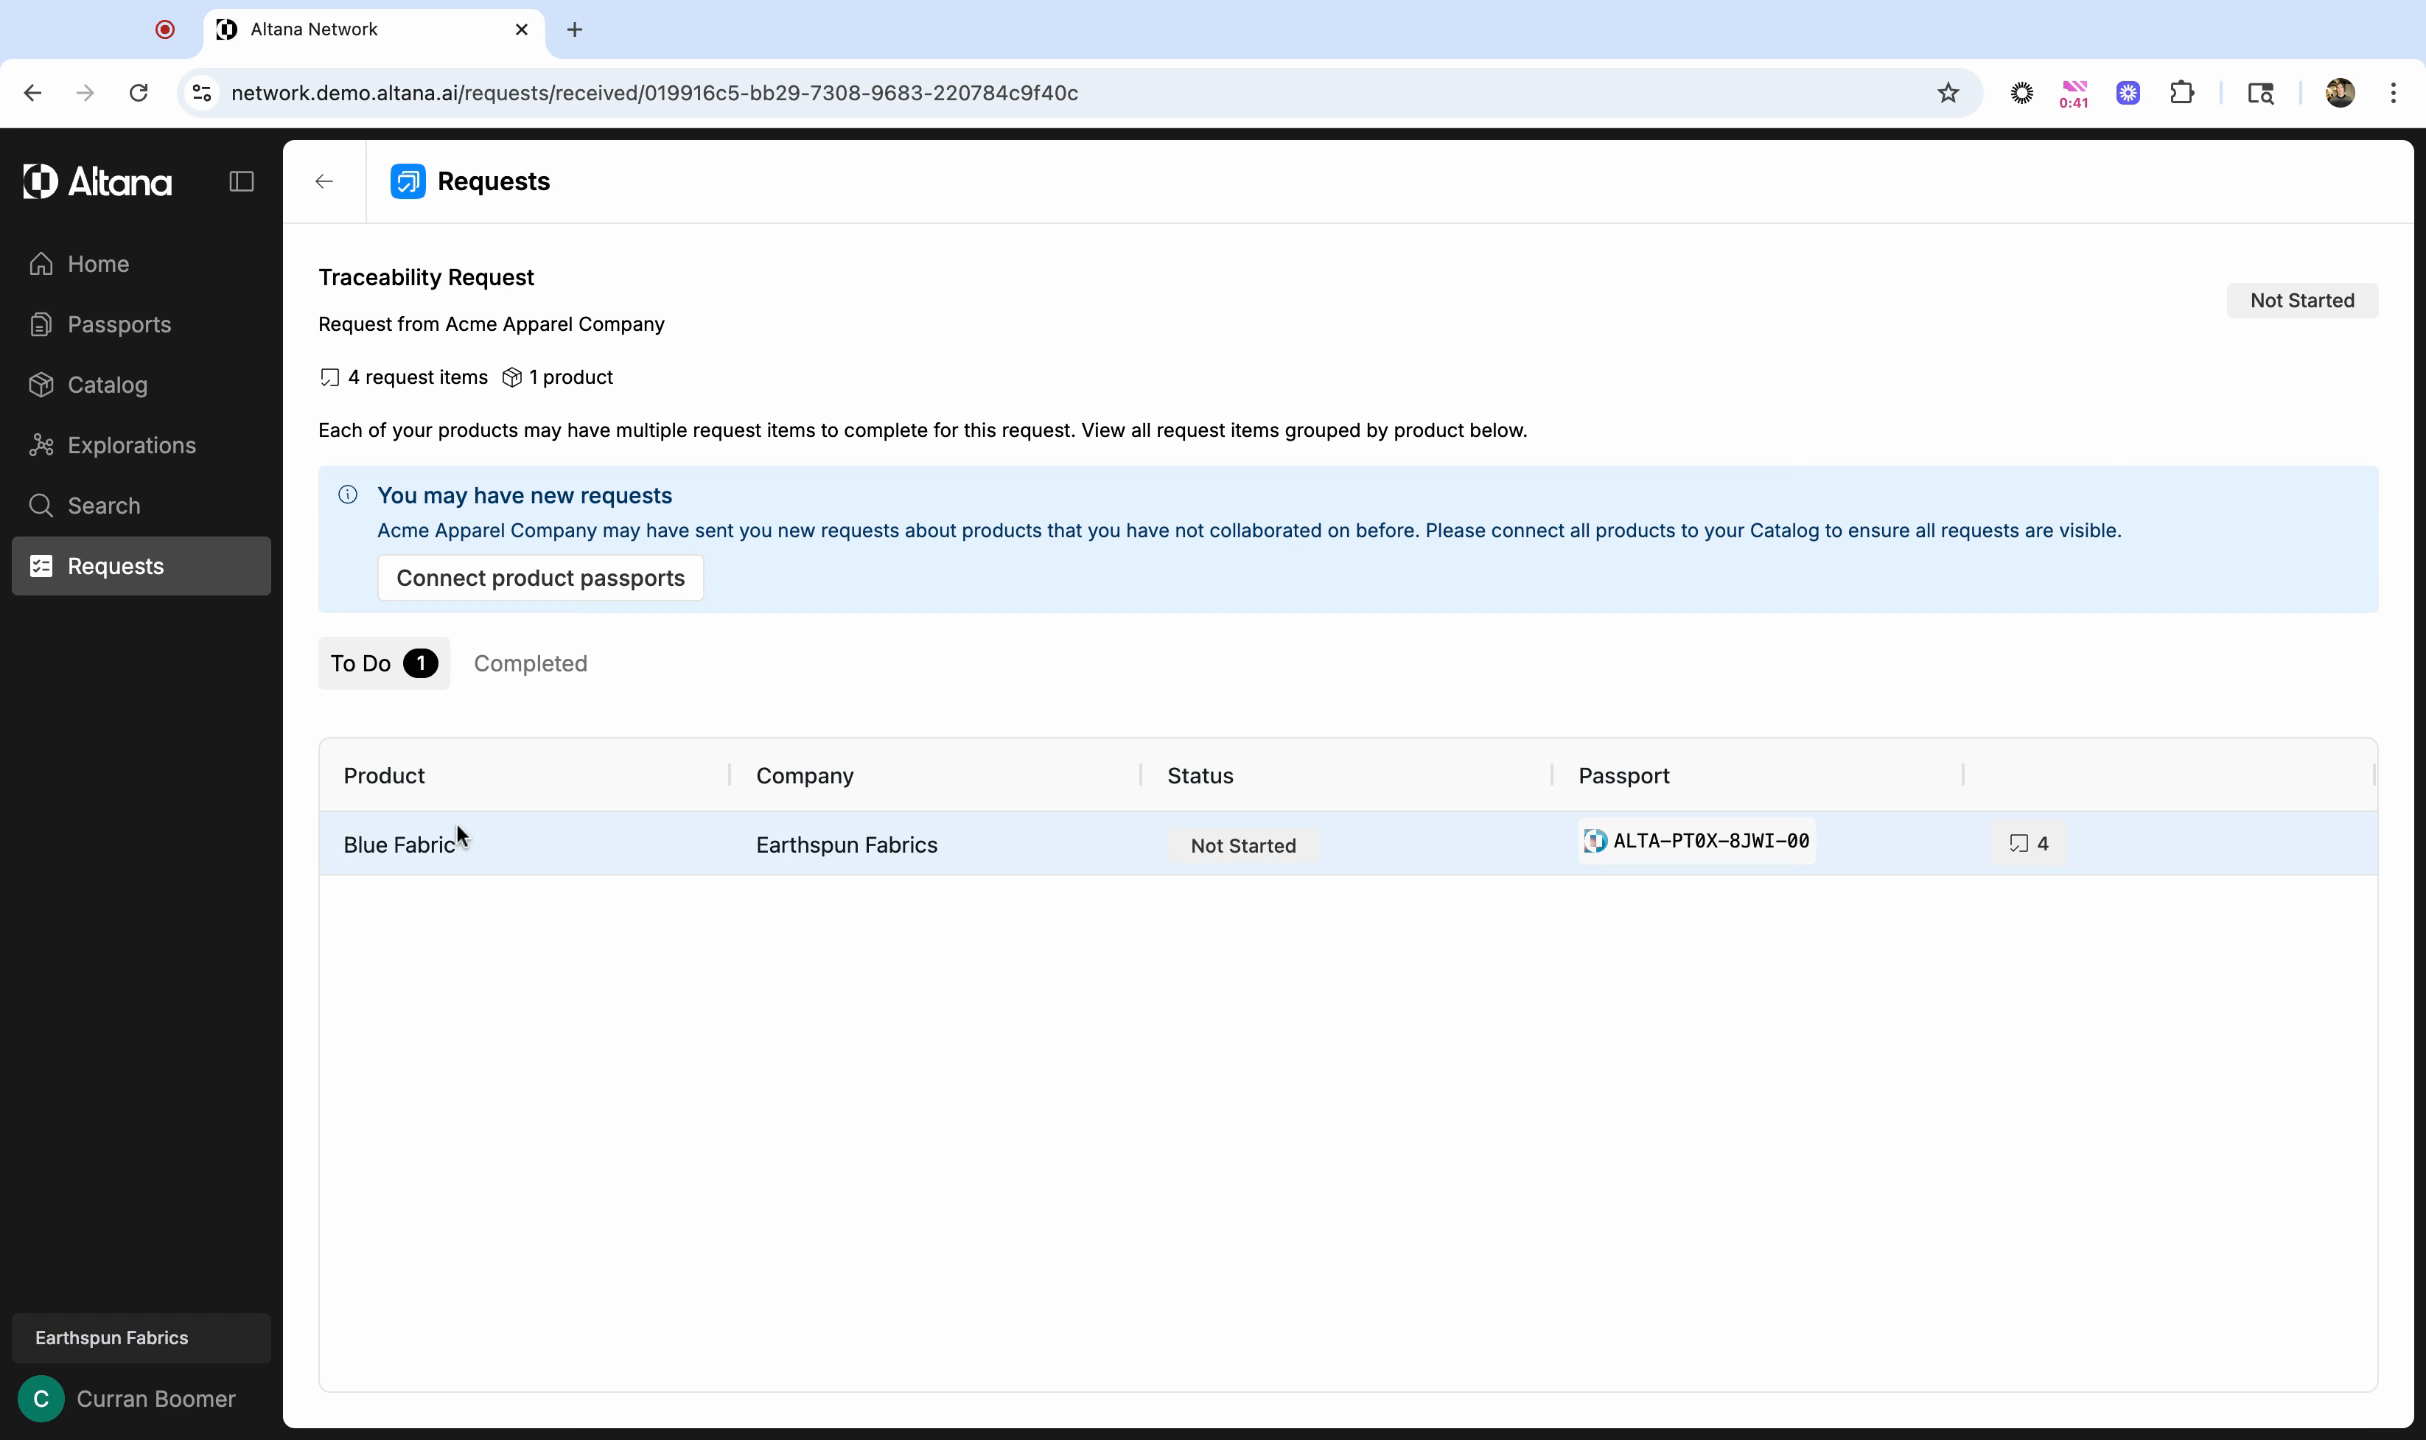Open the Catalog sidebar item
The height and width of the screenshot is (1440, 2426).
click(107, 385)
